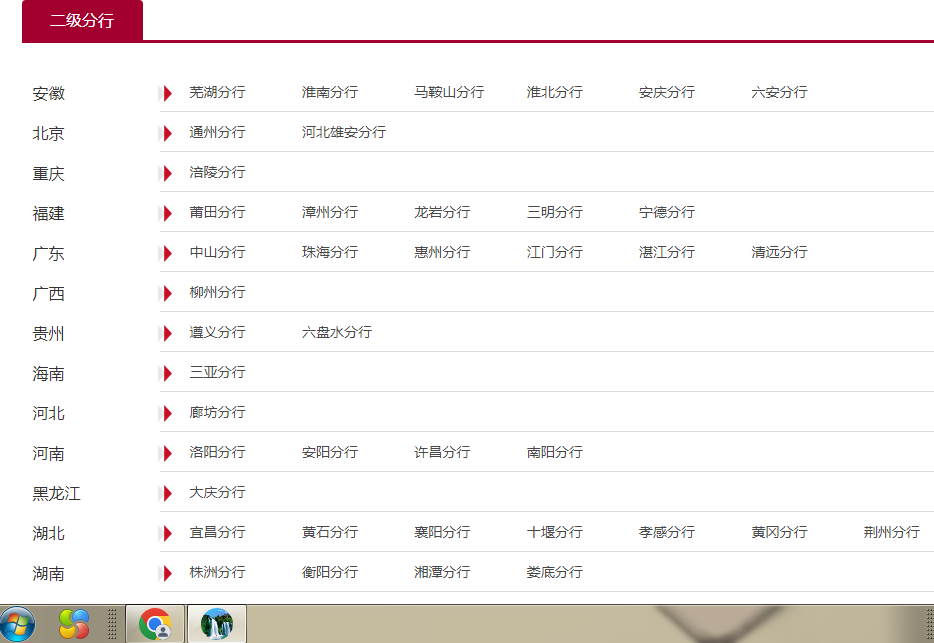Open the 六盘水分行 link
The image size is (934, 643).
pos(337,332)
